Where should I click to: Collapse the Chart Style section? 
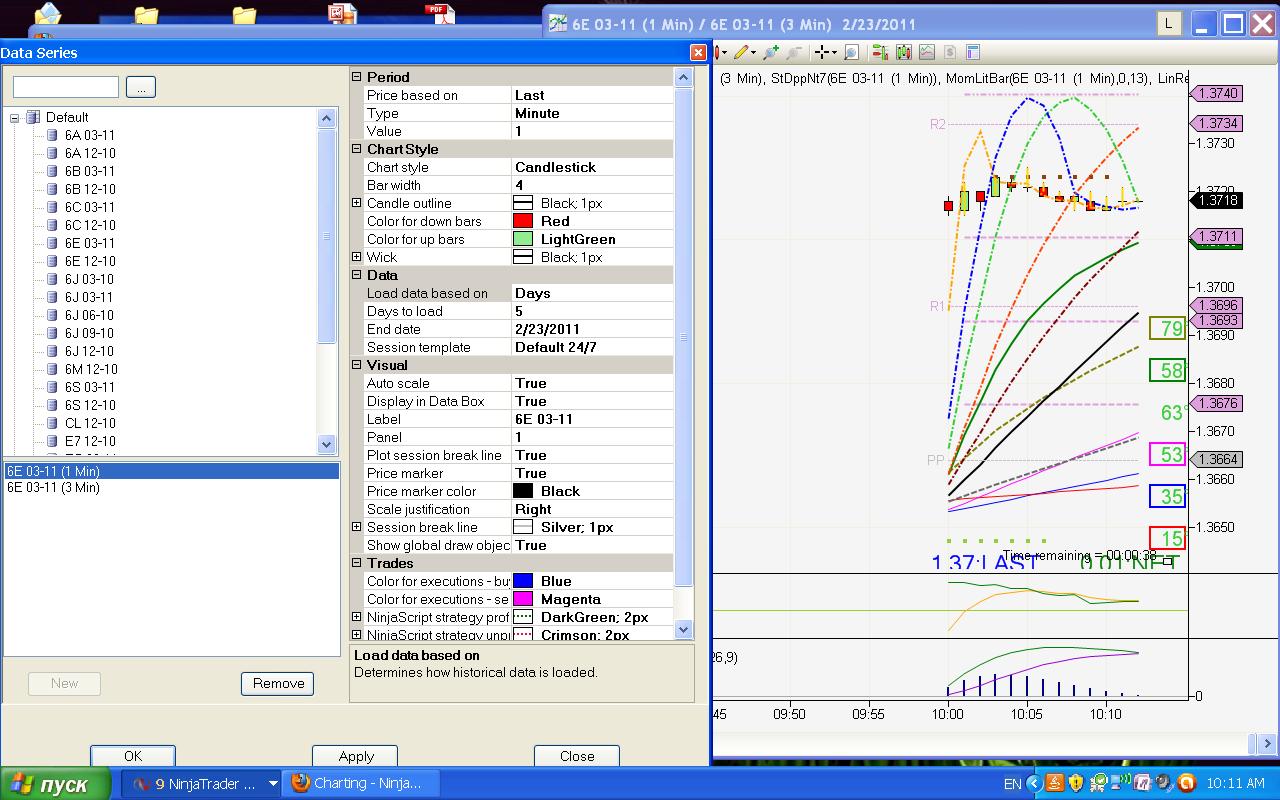tap(357, 149)
